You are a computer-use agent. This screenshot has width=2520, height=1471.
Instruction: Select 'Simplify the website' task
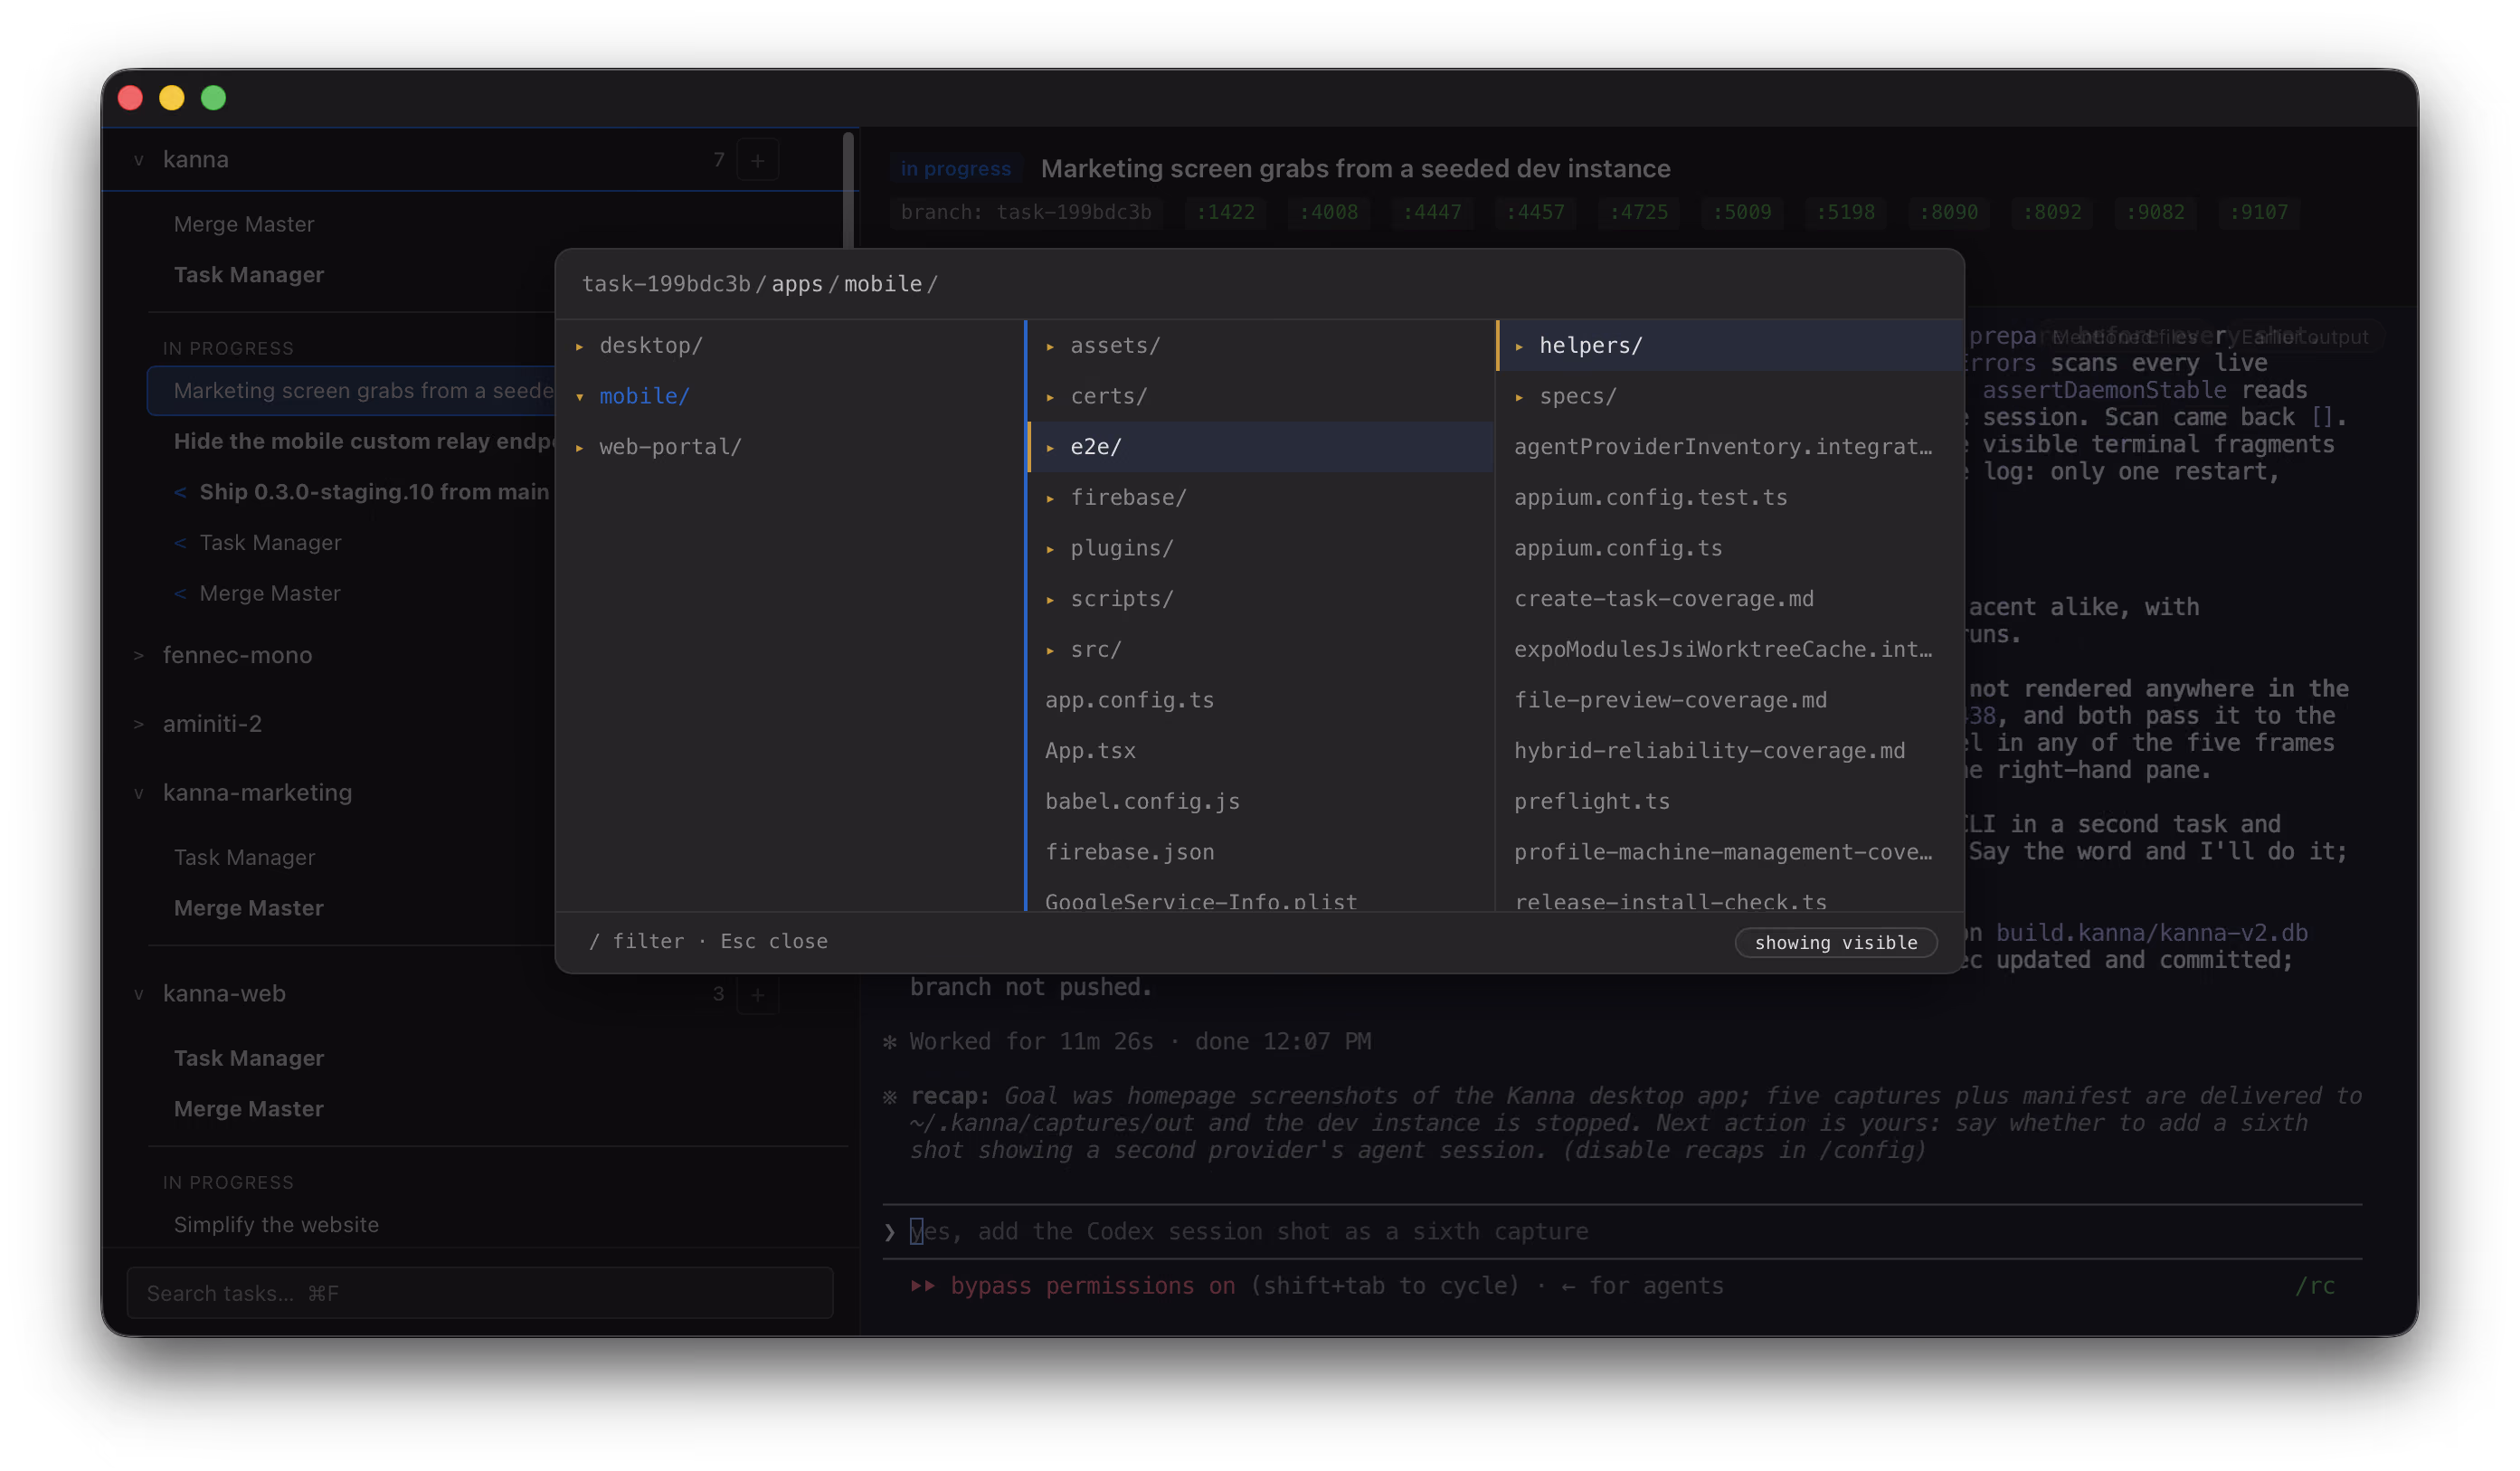click(x=276, y=1225)
